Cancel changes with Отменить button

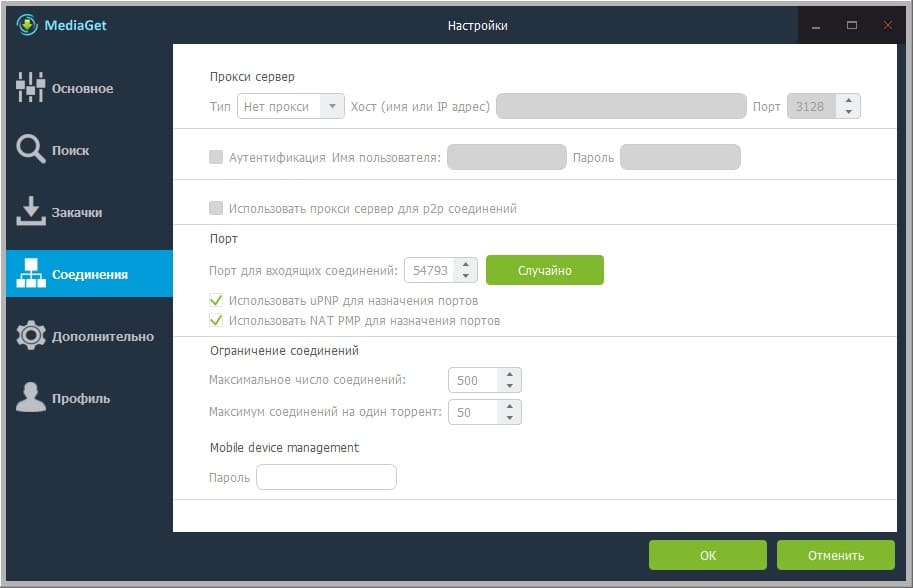click(x=836, y=555)
